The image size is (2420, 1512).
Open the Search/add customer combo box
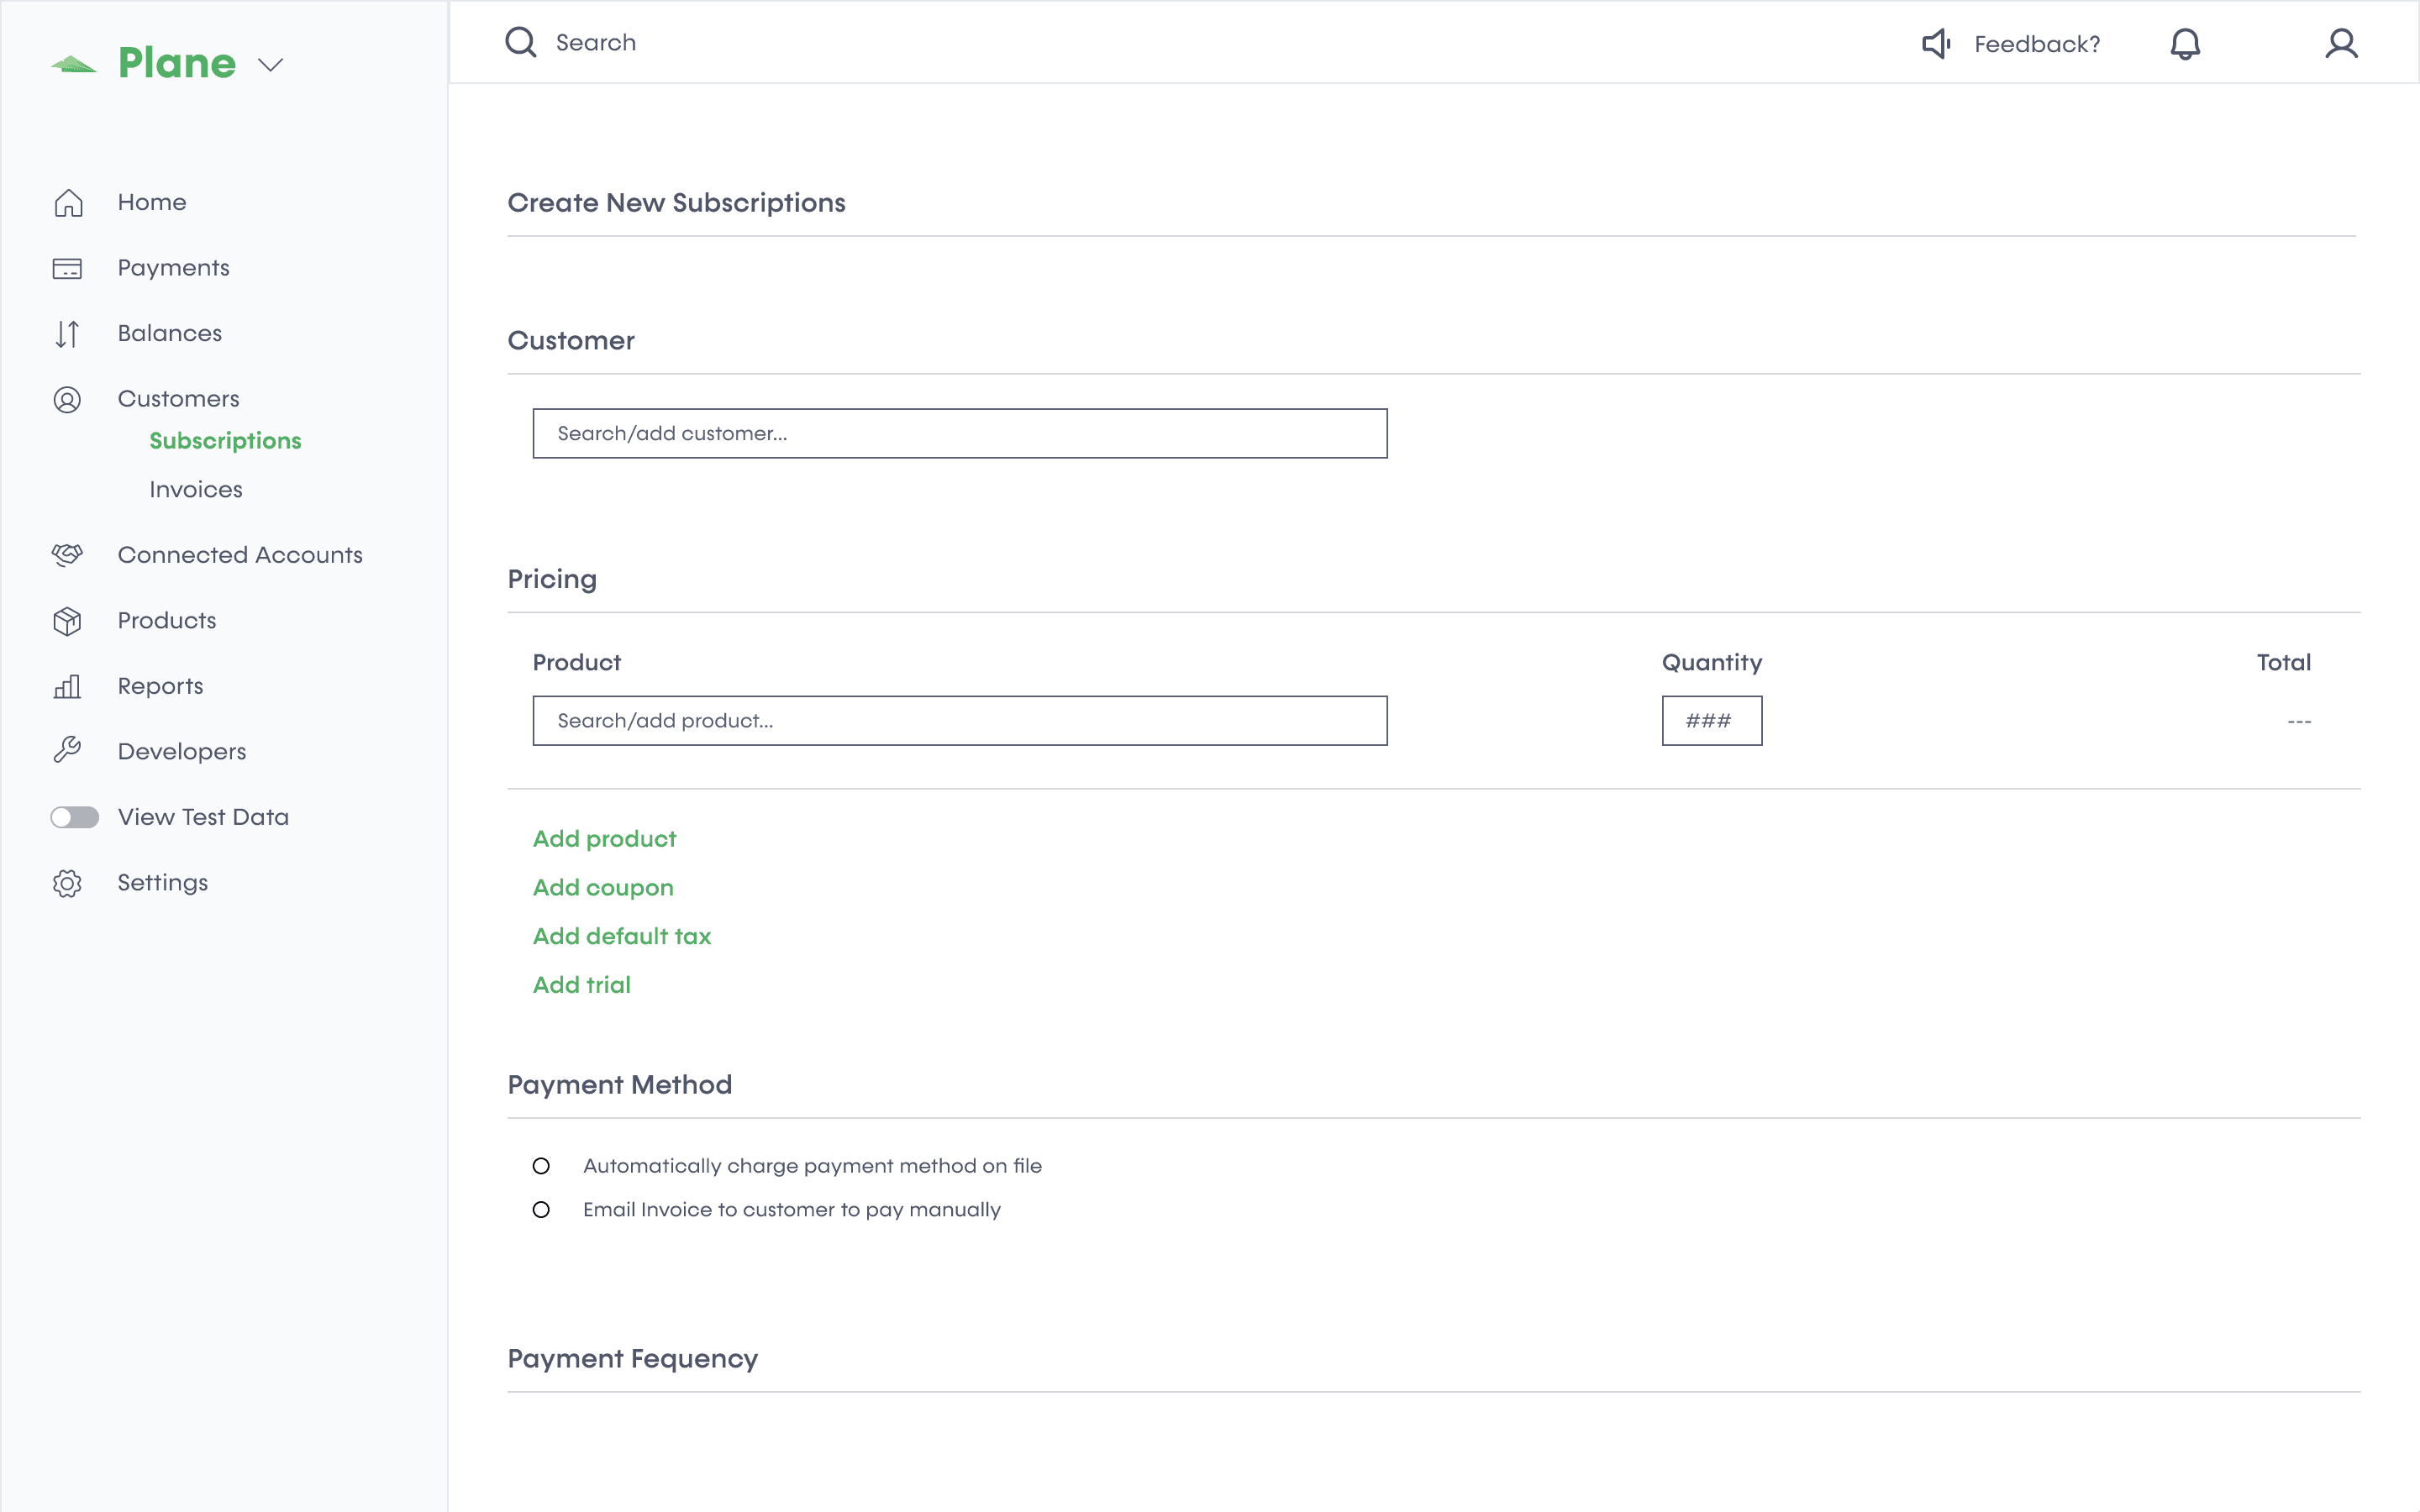tap(959, 433)
